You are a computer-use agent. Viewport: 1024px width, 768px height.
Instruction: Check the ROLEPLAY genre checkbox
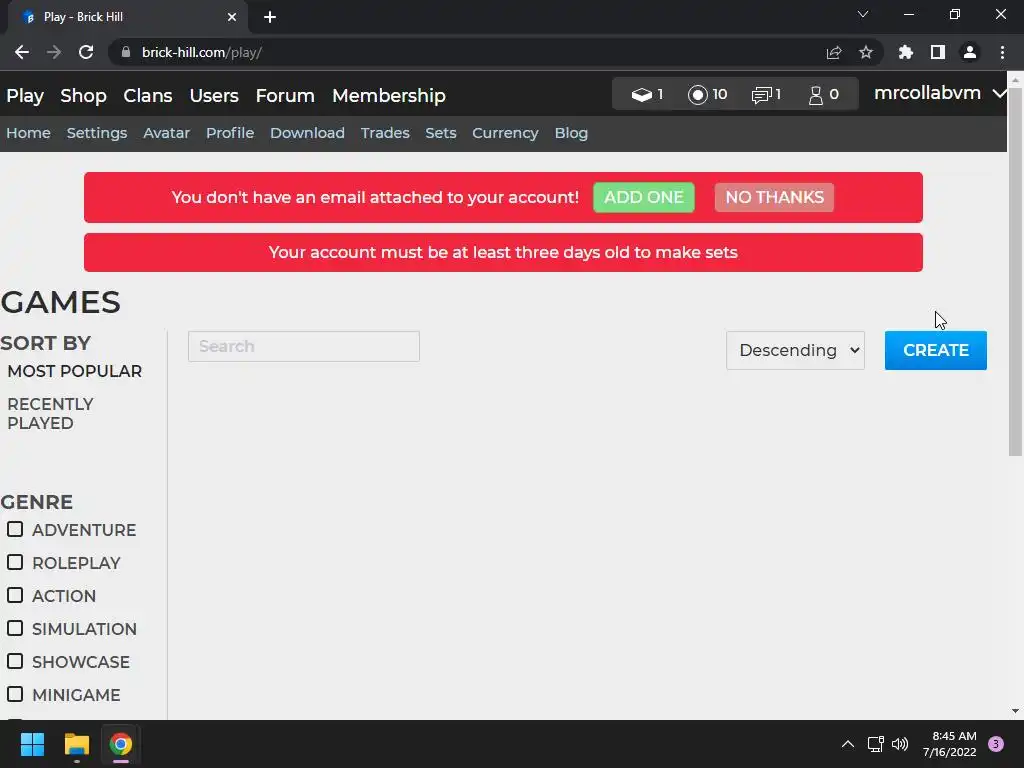[x=15, y=562]
